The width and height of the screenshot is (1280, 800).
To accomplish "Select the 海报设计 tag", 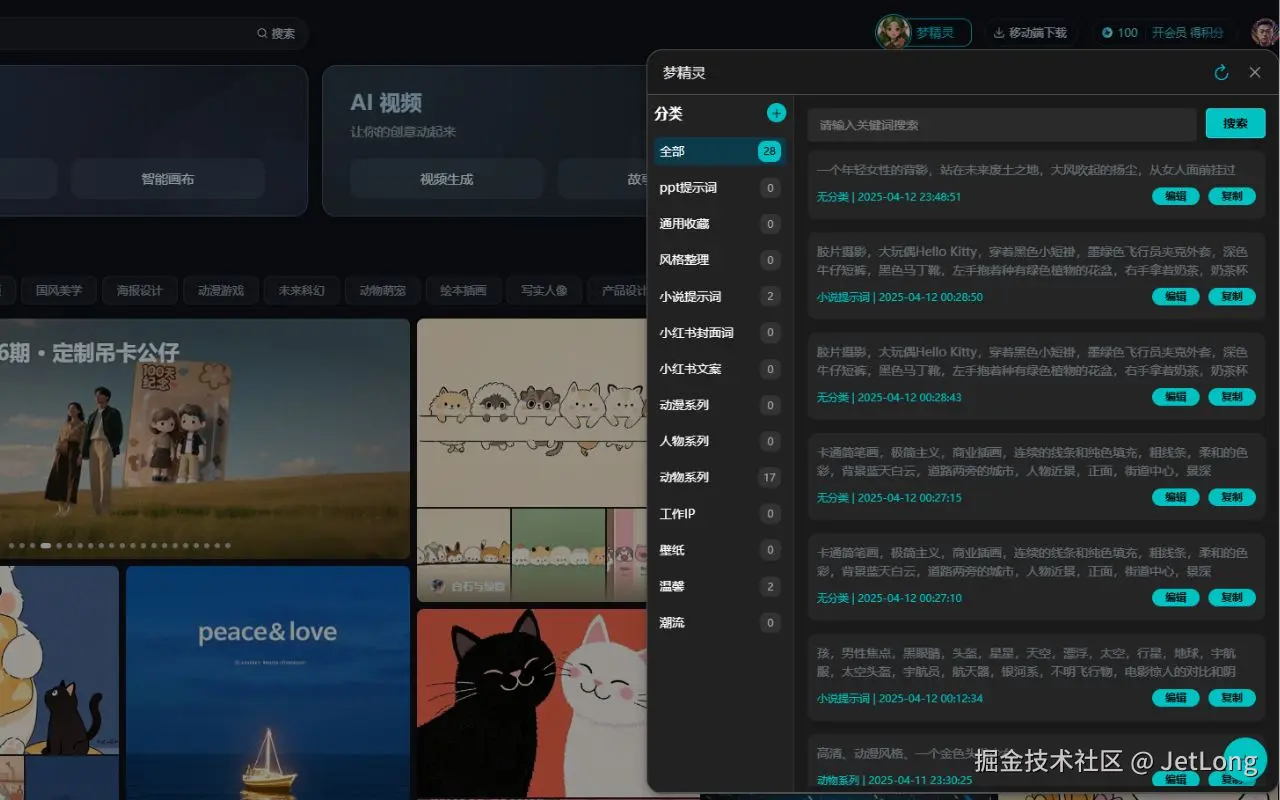I will coord(140,291).
